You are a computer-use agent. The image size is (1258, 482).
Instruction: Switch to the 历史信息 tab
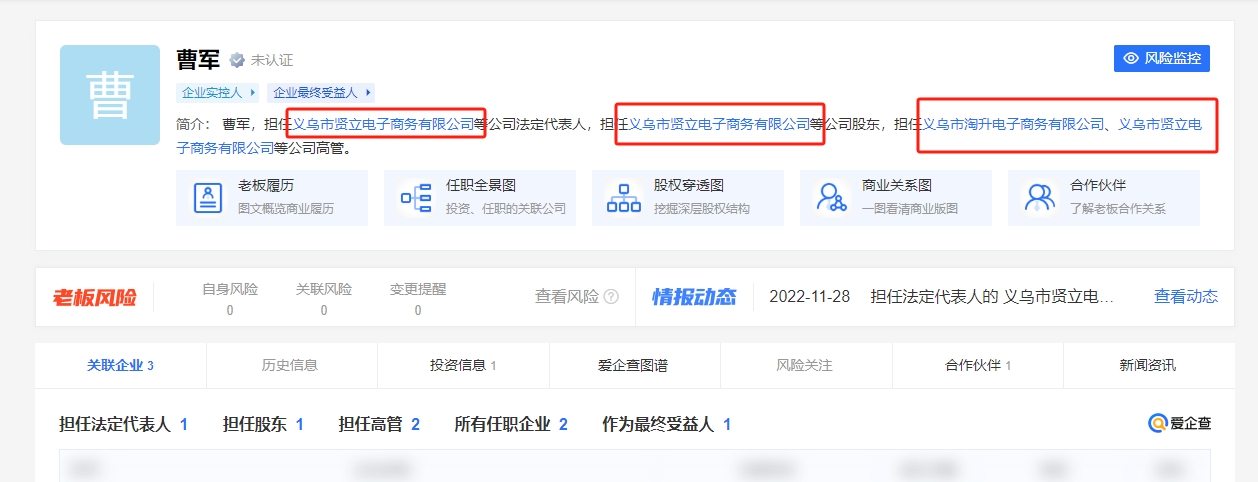click(x=290, y=365)
